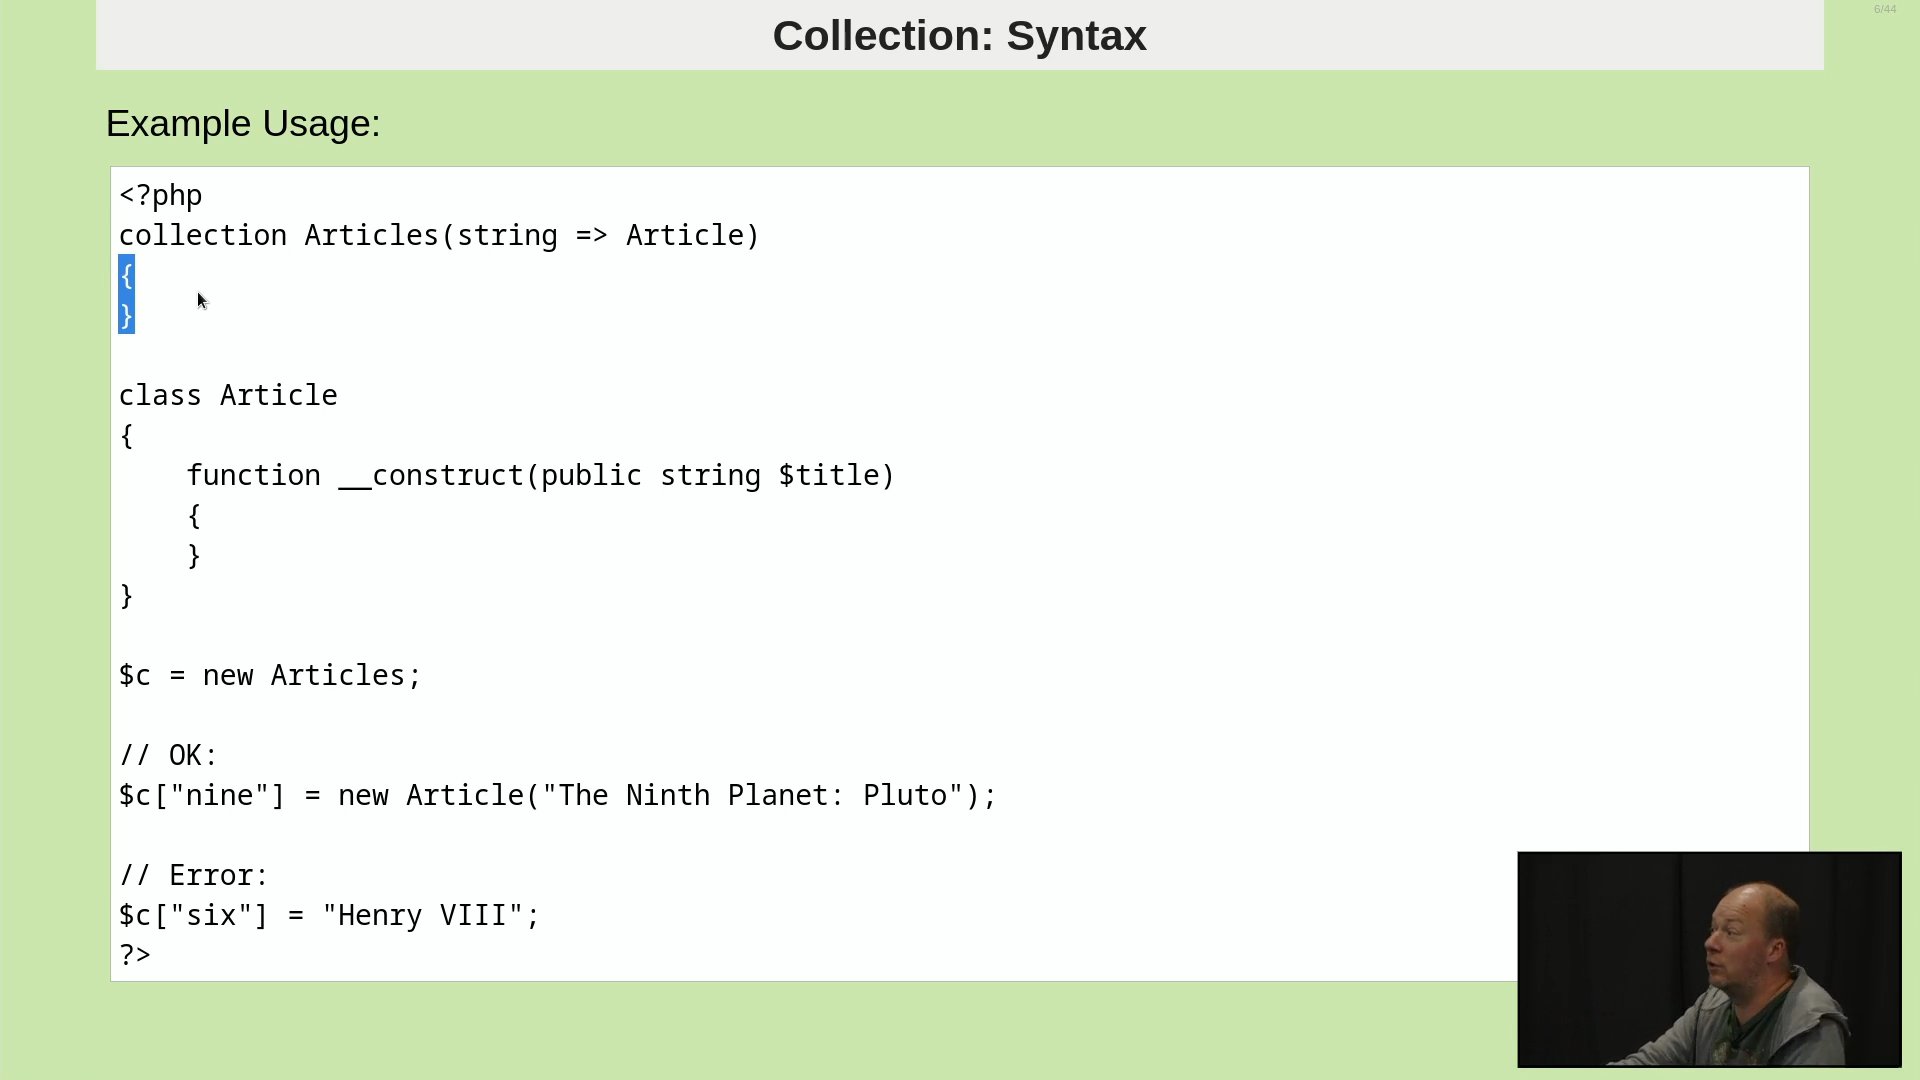
Task: Click the word "collection" in the code
Action: click(x=202, y=236)
